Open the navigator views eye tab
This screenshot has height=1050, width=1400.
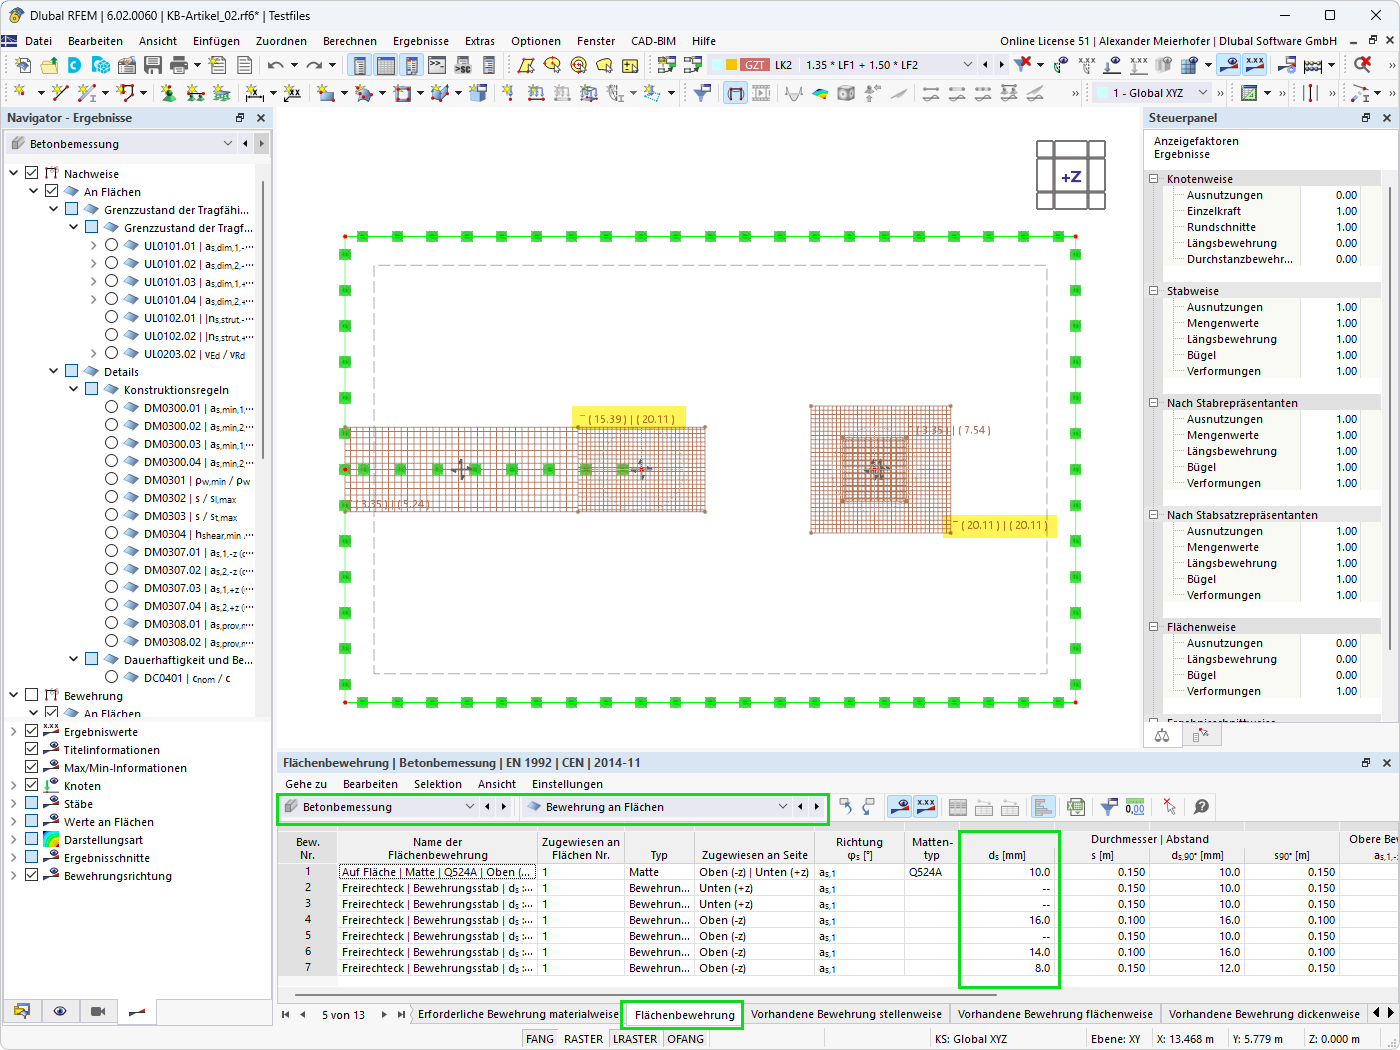point(60,1011)
